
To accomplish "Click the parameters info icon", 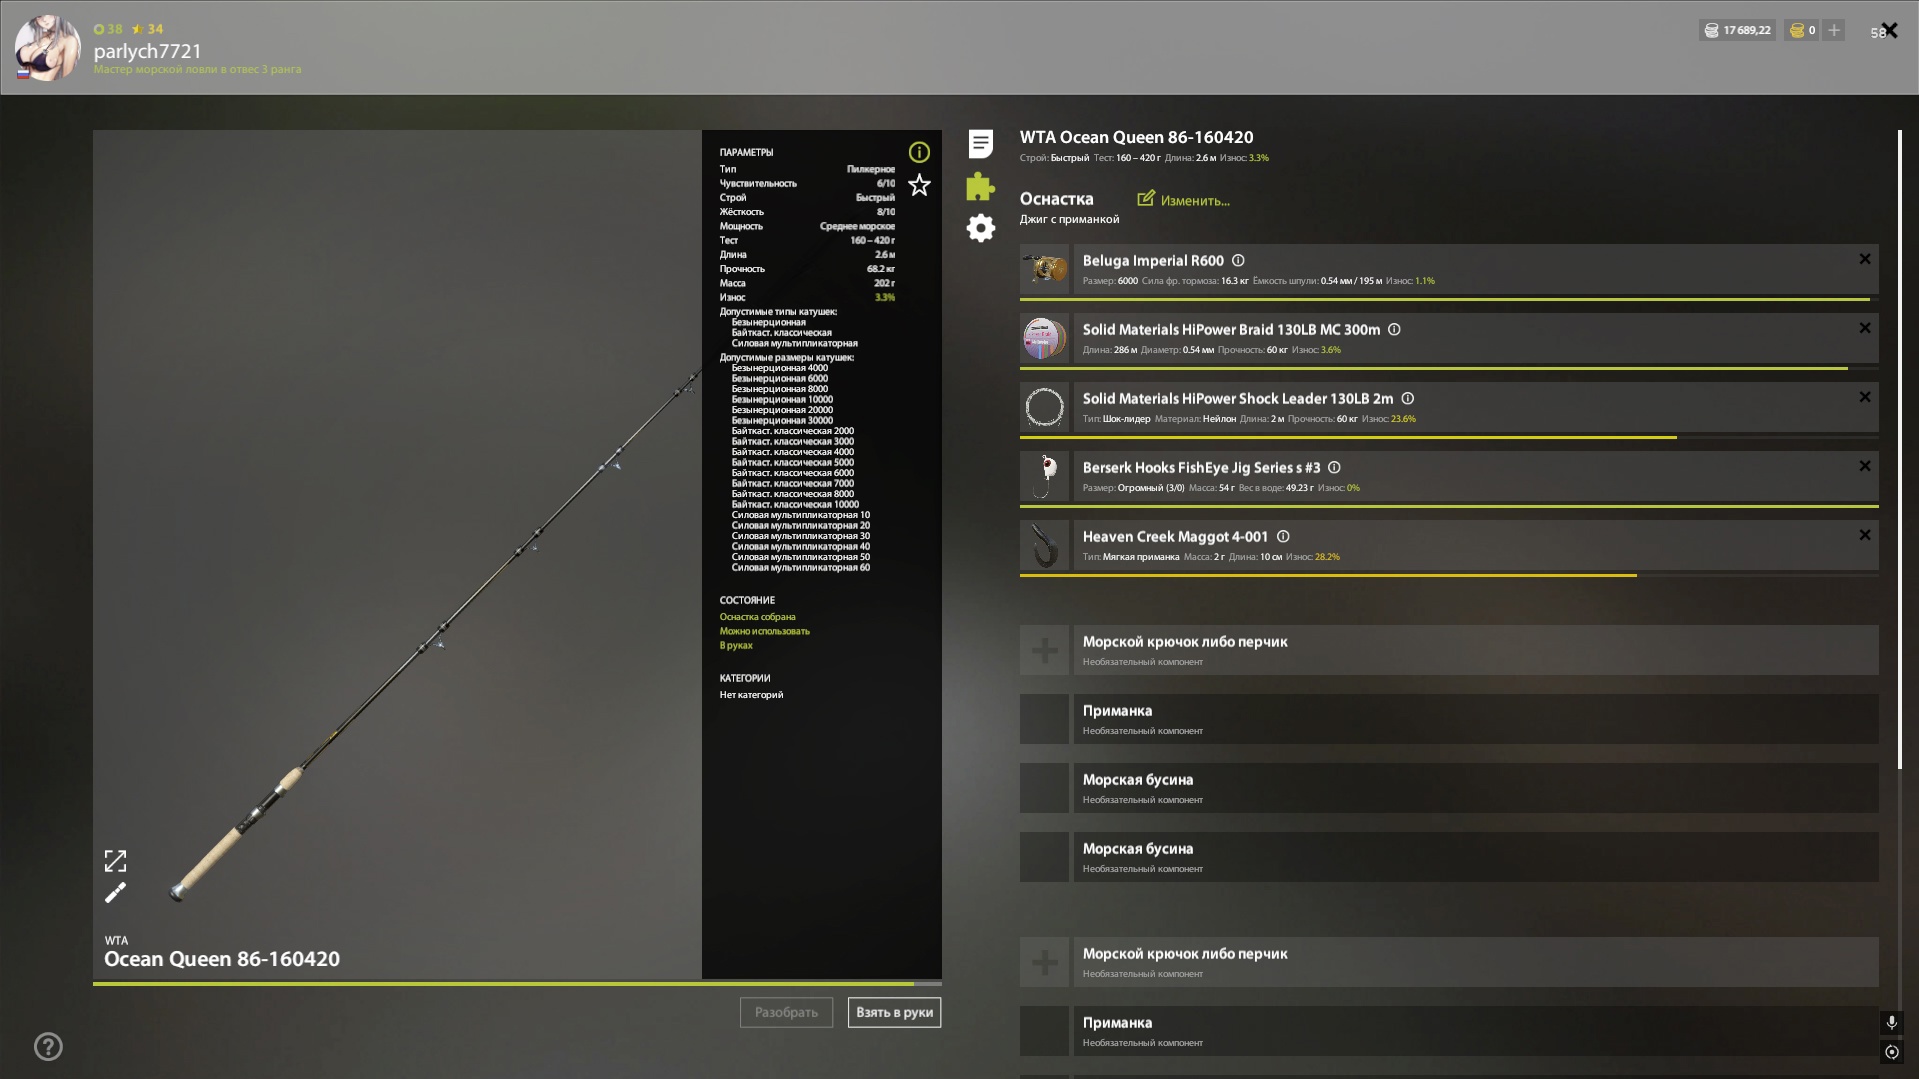I will click(x=918, y=152).
